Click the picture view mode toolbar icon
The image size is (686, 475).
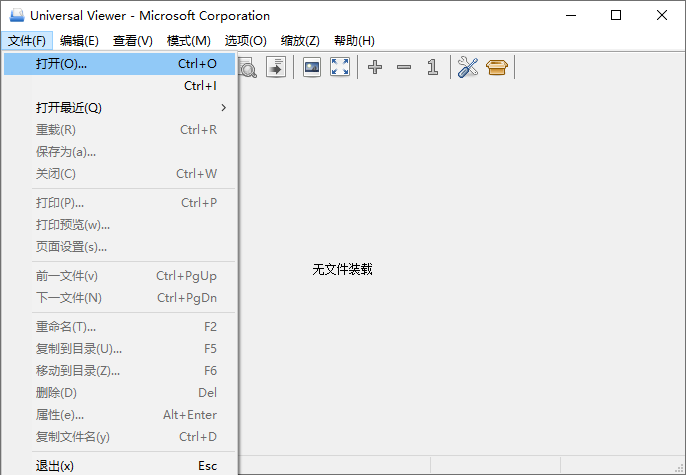point(312,67)
